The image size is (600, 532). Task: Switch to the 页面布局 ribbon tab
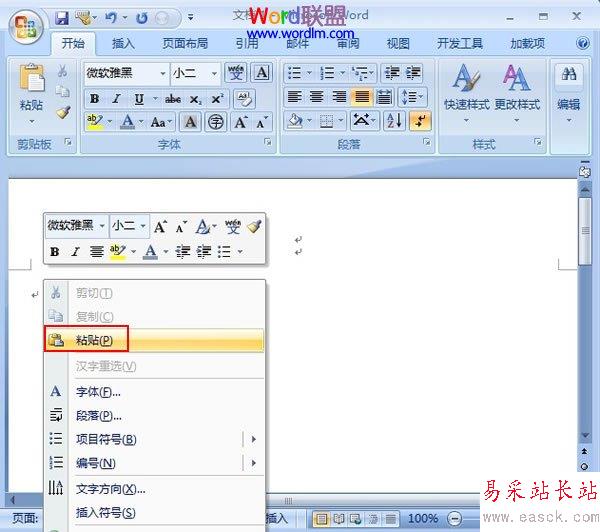[185, 43]
